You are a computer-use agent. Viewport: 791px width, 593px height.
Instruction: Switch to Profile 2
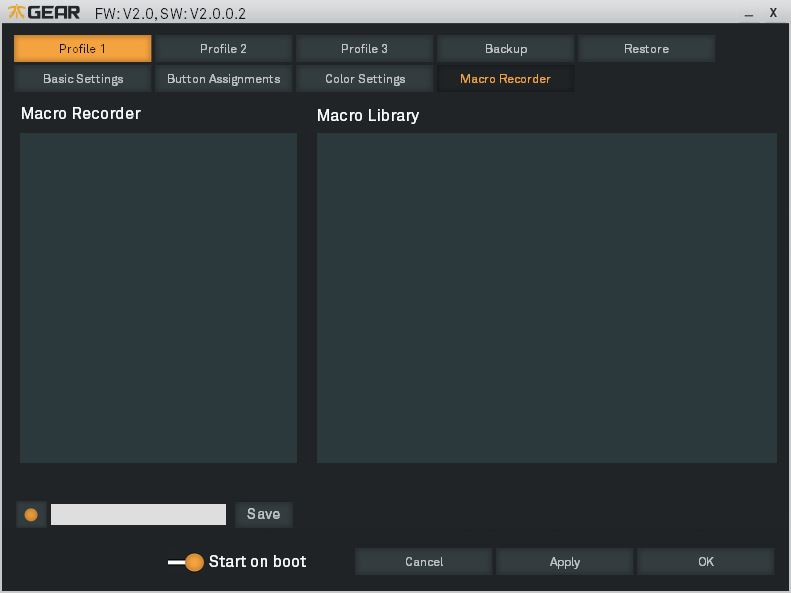pyautogui.click(x=223, y=49)
